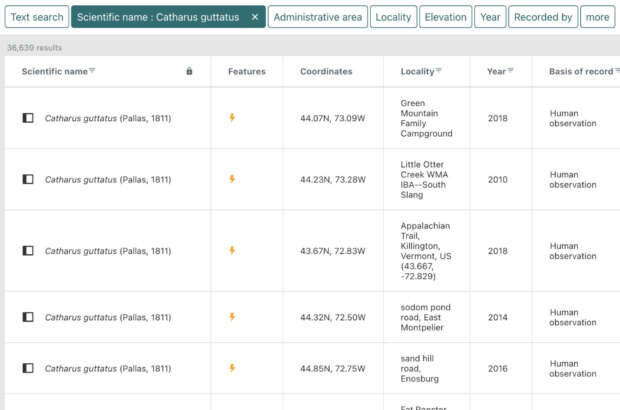The image size is (620, 410).
Task: Click lightning features icon in sodom pond row
Action: tap(232, 317)
